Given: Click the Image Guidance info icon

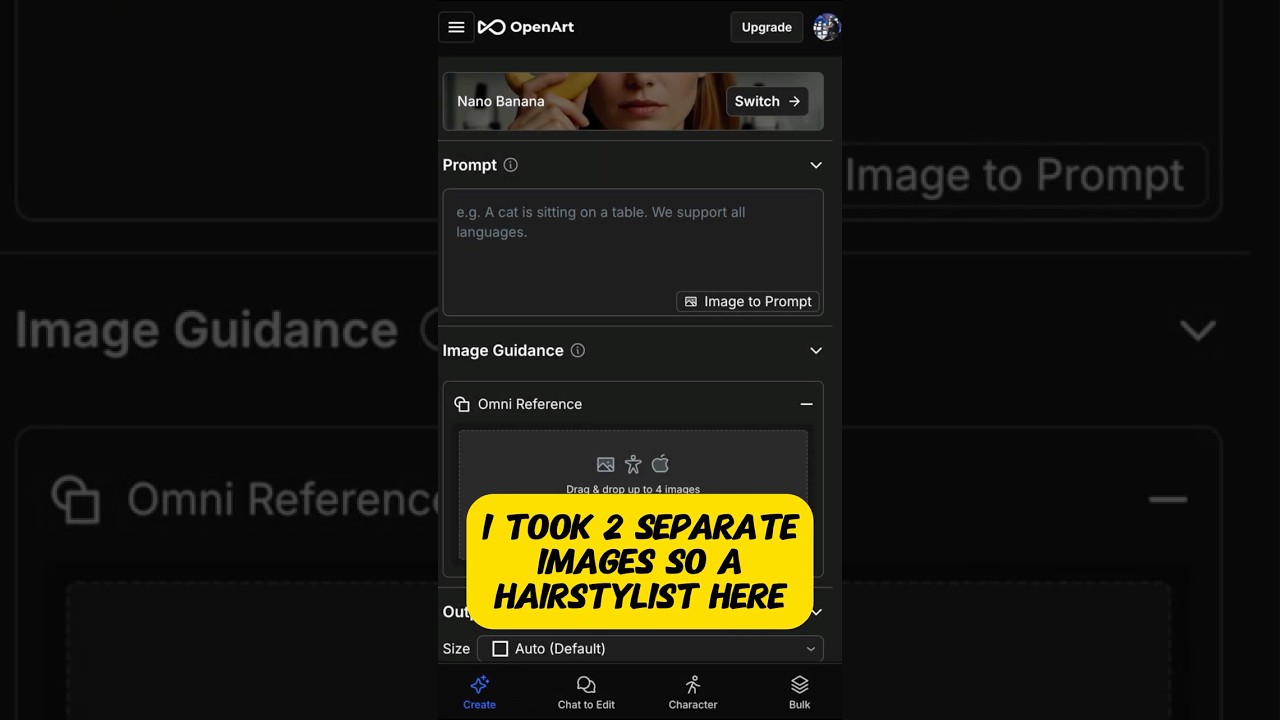Looking at the screenshot, I should (x=578, y=350).
